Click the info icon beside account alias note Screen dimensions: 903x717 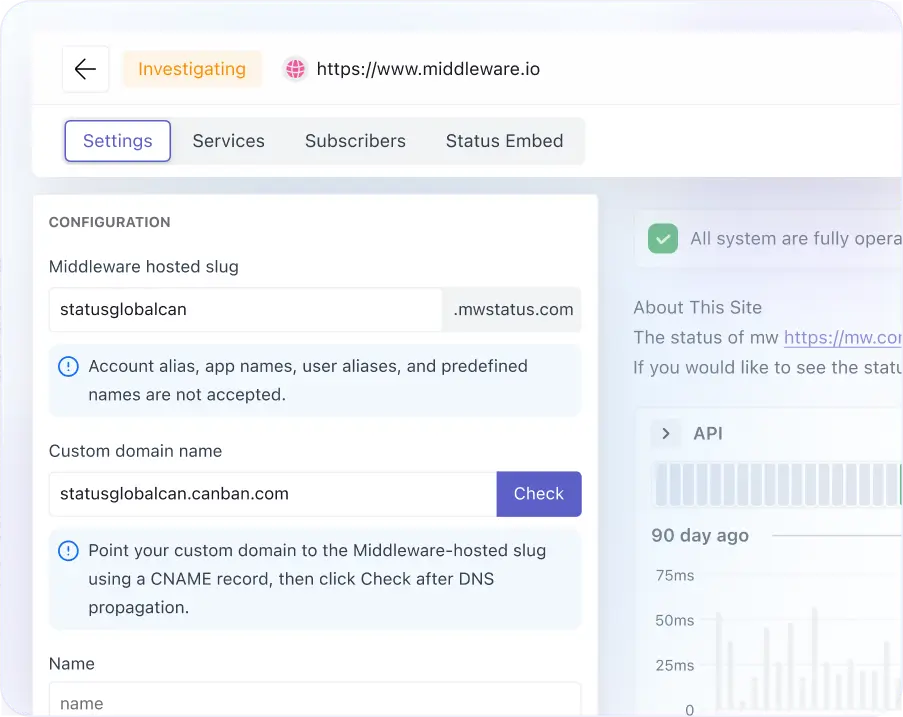point(69,366)
